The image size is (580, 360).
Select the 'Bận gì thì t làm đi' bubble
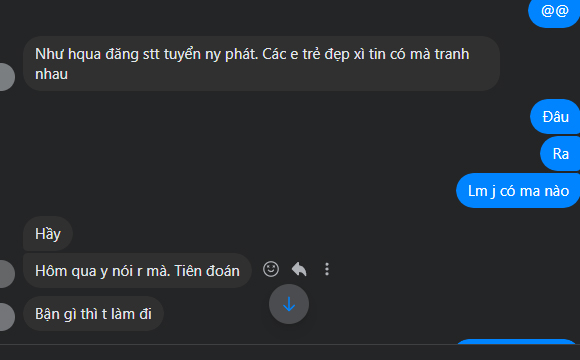click(x=93, y=313)
